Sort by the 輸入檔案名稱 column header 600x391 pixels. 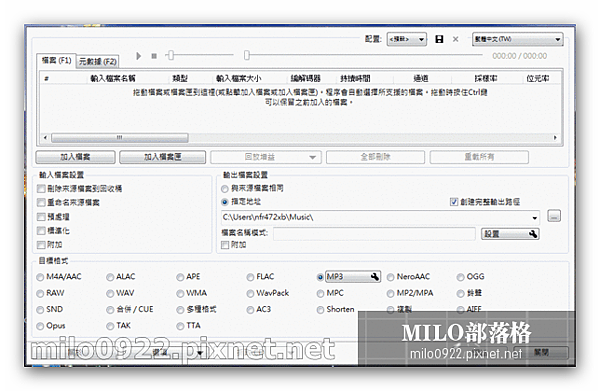pos(113,78)
